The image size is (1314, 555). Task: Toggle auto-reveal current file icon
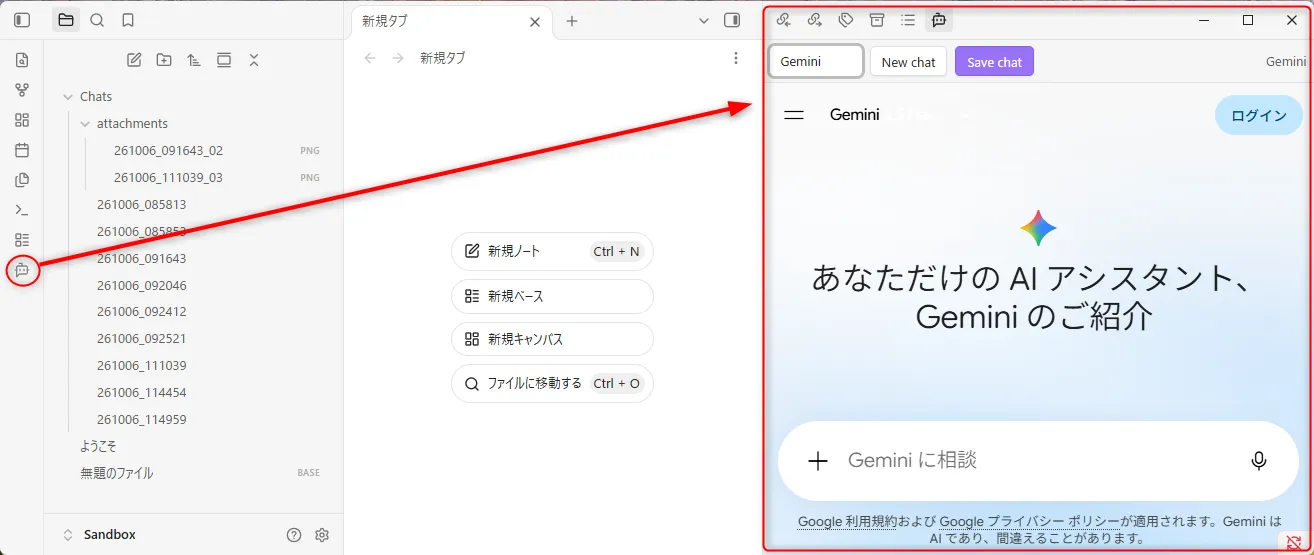(224, 60)
